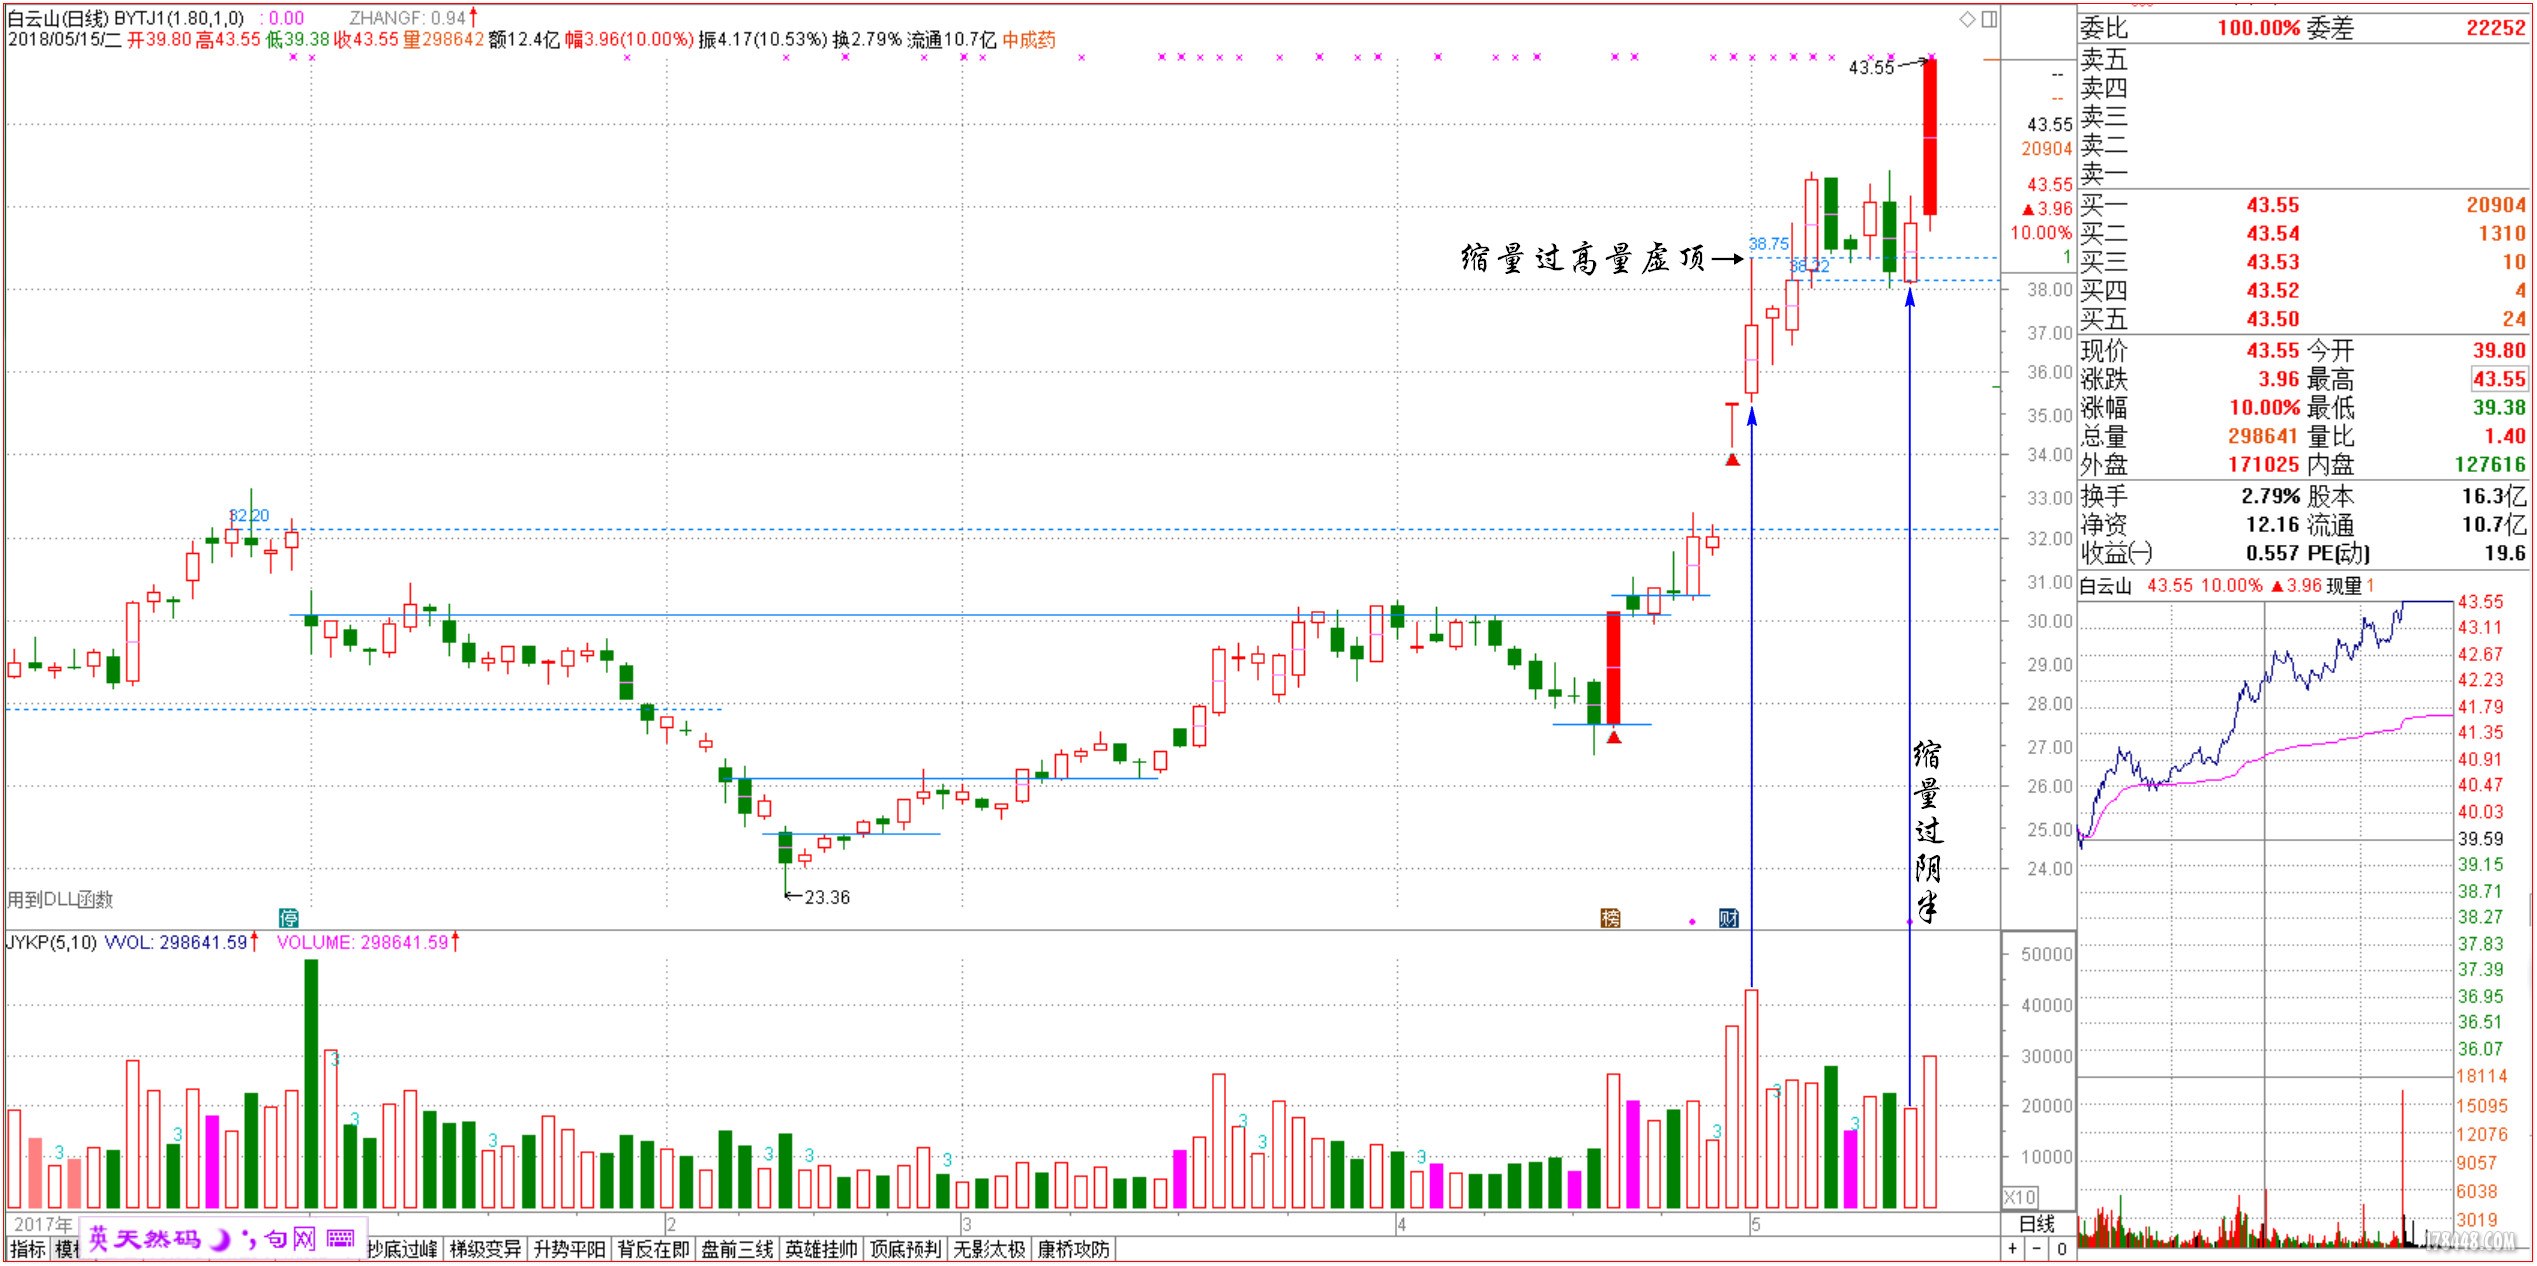Select the 盘前三线 indicator tab
2537x1266 pixels.
click(737, 1249)
